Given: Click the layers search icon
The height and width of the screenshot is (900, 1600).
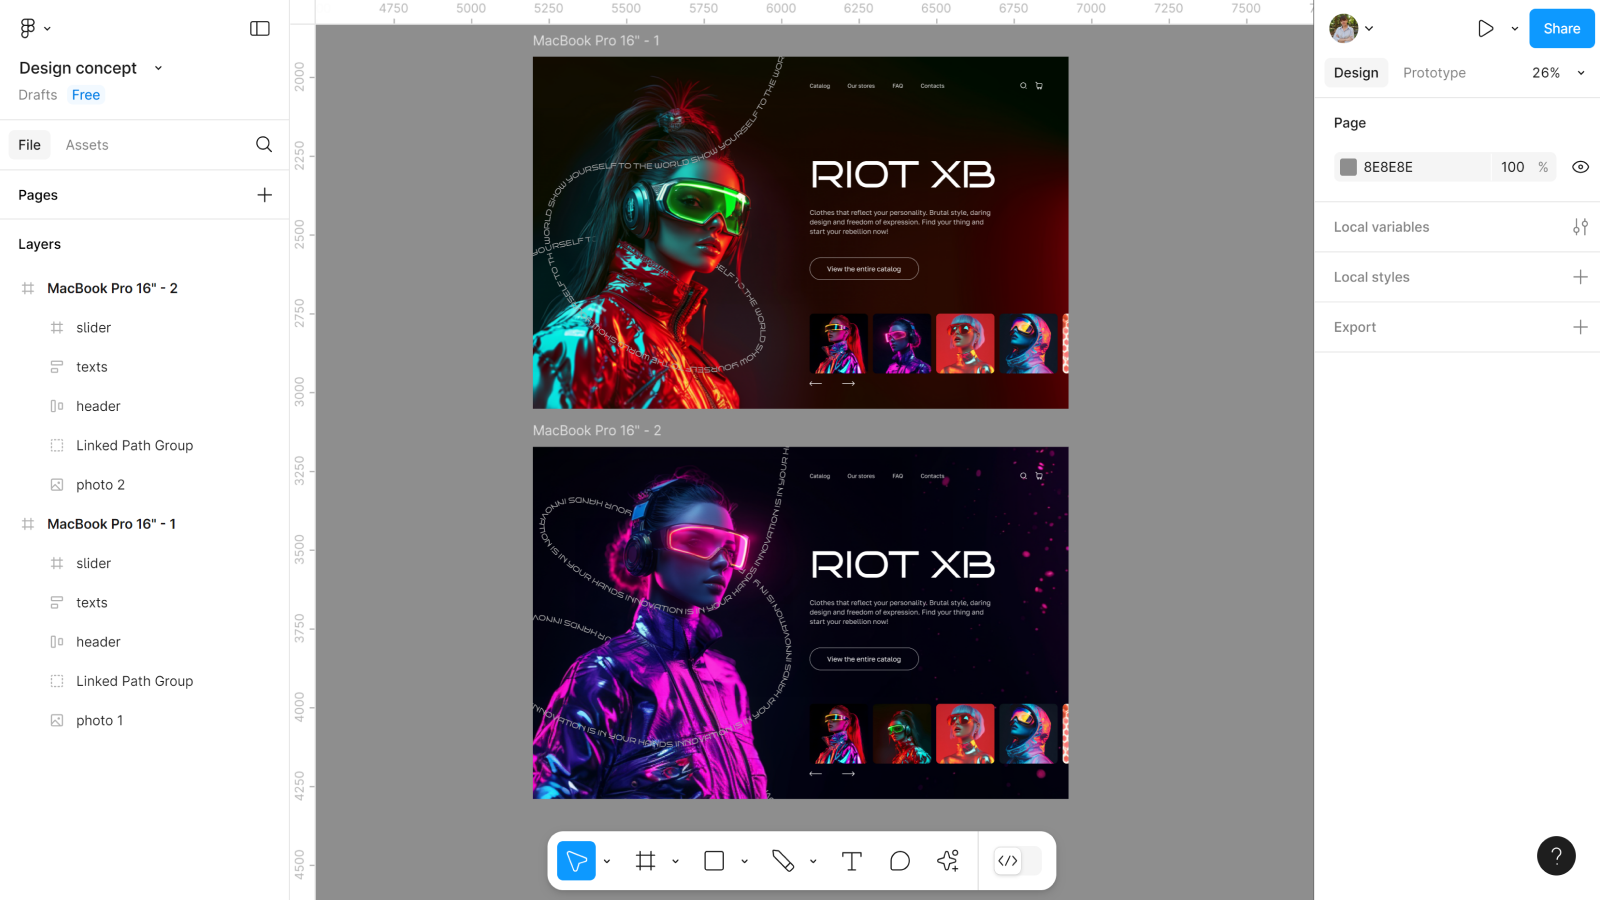Looking at the screenshot, I should (x=264, y=145).
